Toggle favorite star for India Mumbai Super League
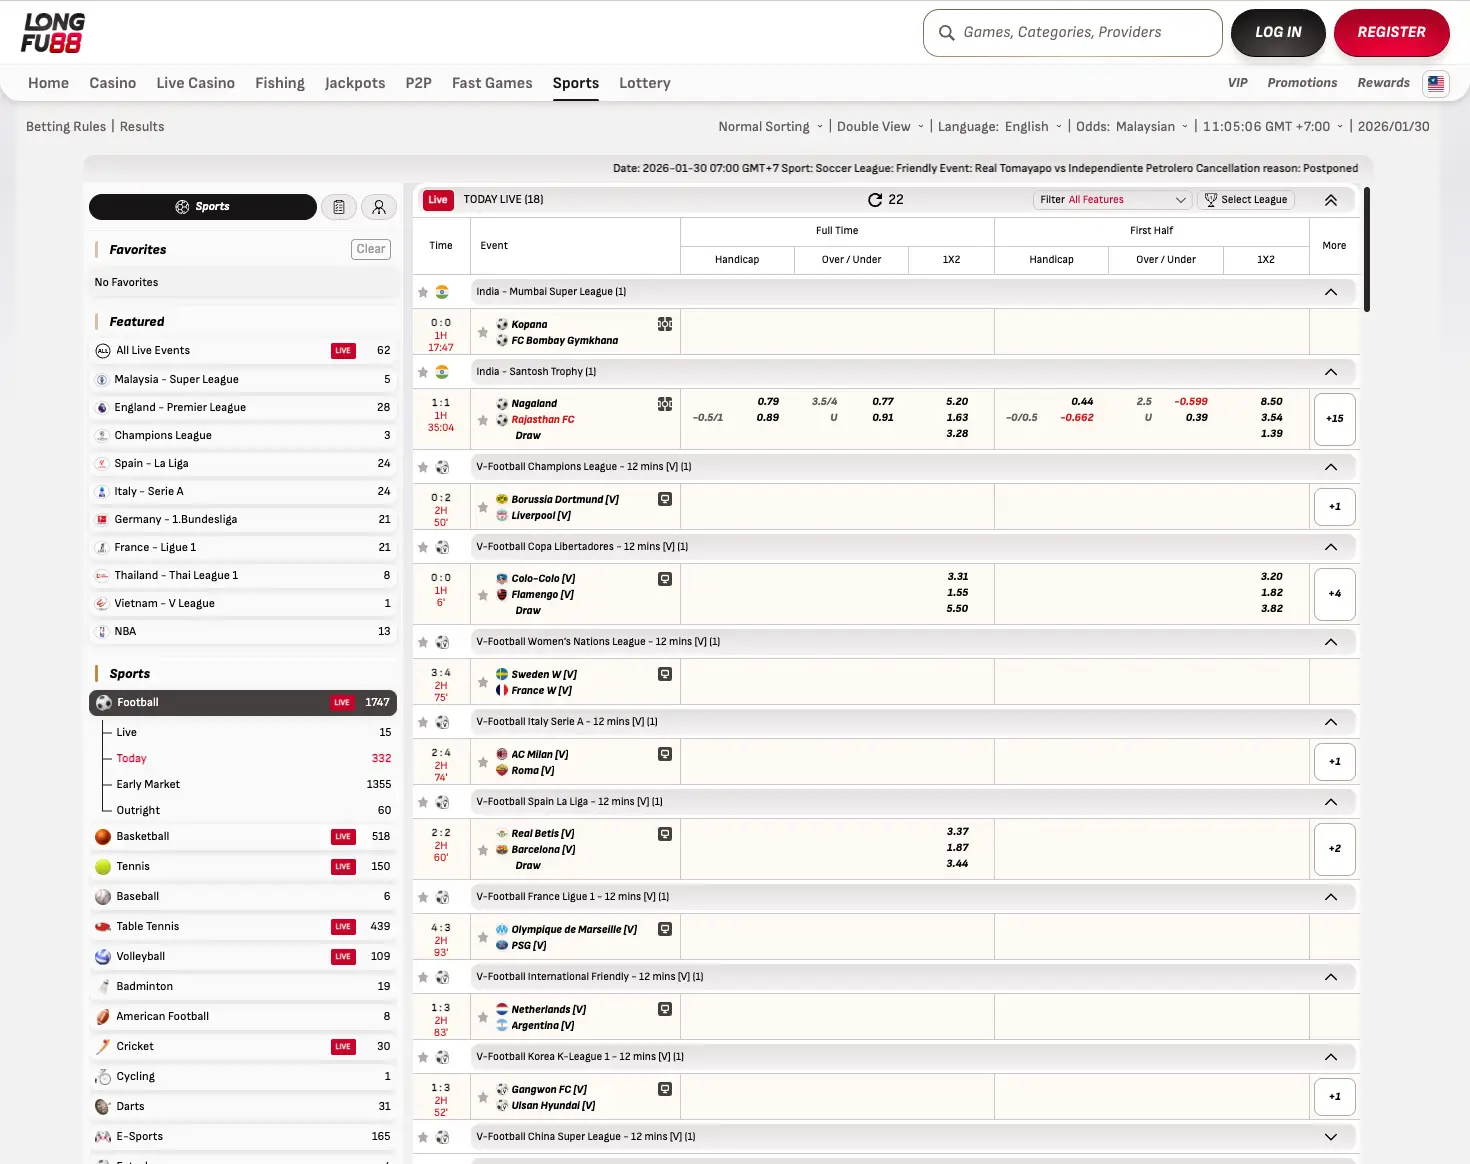 [x=423, y=292]
